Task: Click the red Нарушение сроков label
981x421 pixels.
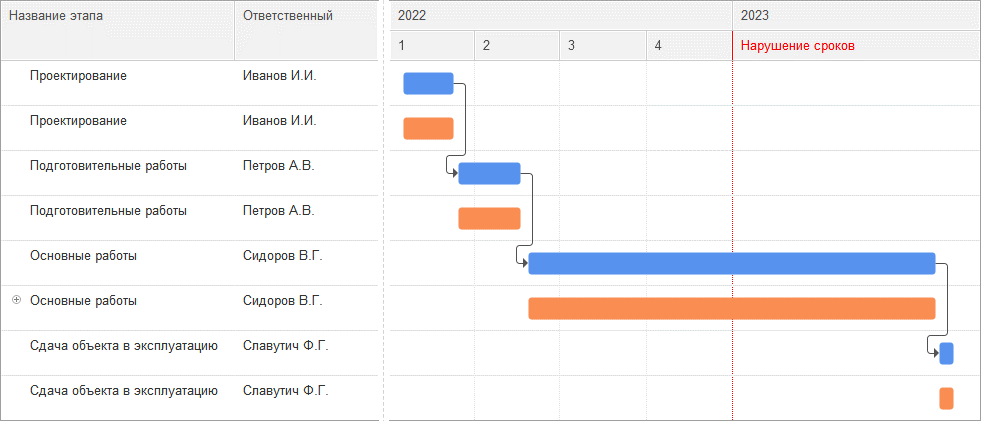Action: [x=797, y=45]
